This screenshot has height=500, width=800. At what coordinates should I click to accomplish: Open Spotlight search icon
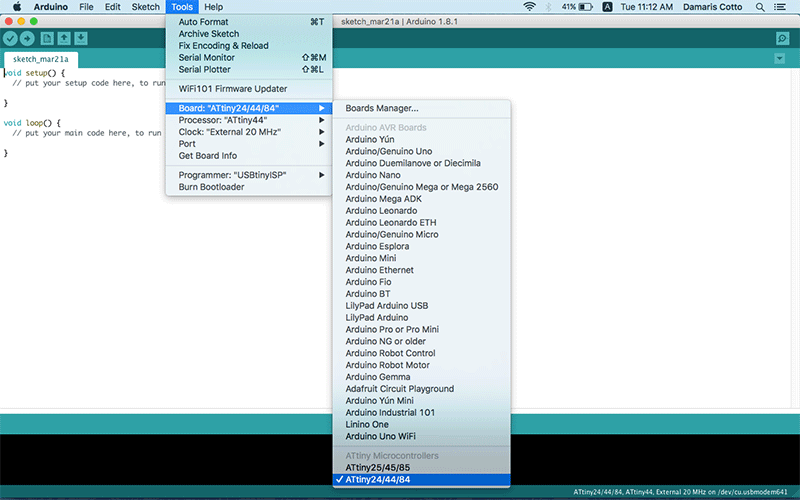point(760,7)
